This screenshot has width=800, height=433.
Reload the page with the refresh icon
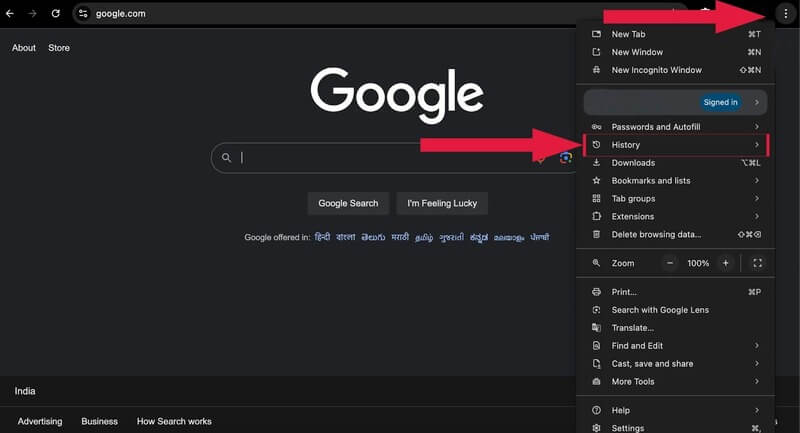56,14
